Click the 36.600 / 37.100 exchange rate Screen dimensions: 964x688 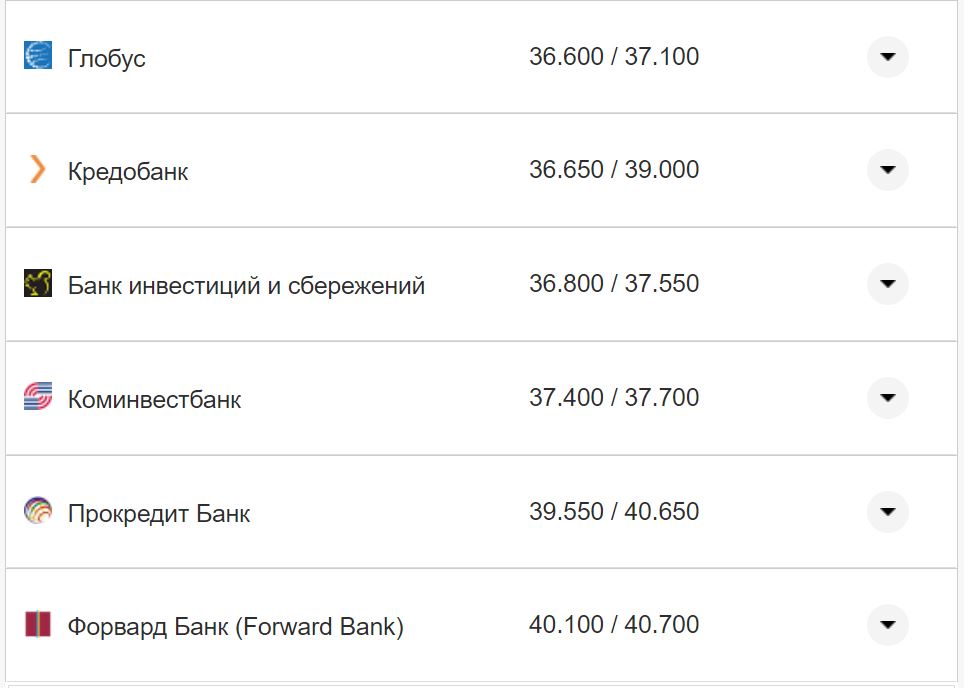(614, 57)
